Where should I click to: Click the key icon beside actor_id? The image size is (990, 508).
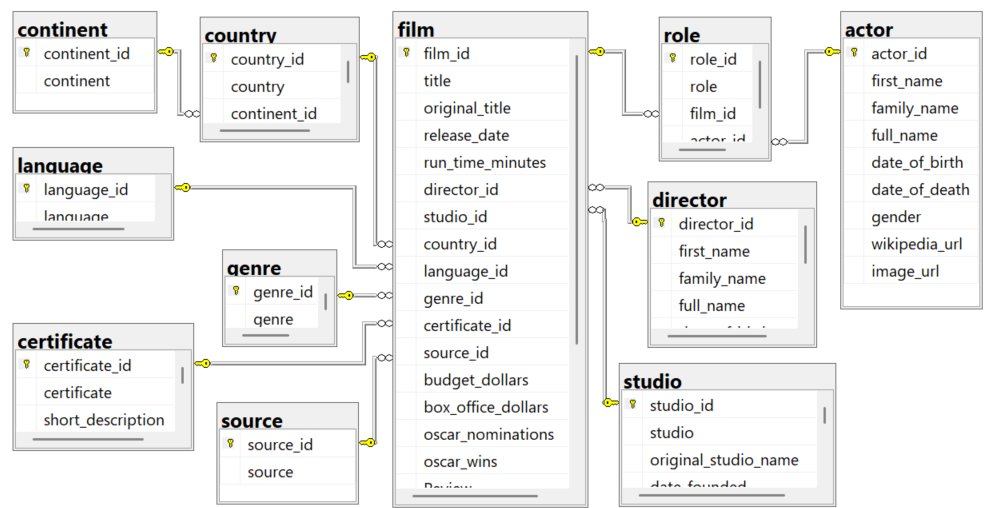(x=854, y=52)
